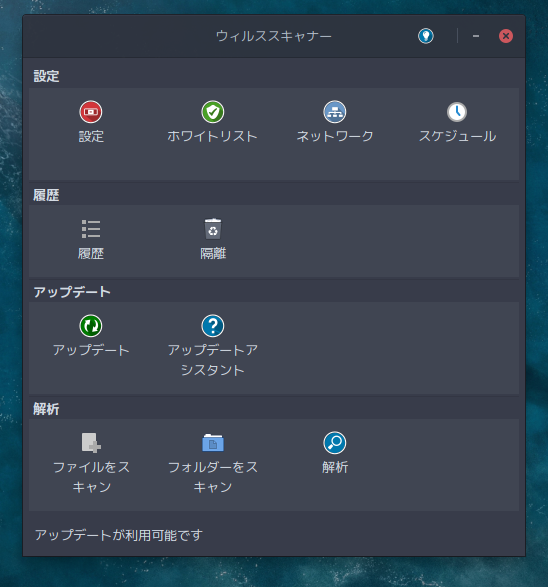Screen dimensions: 548x587
Task: Open the ネットワーク network icon
Action: [335, 112]
